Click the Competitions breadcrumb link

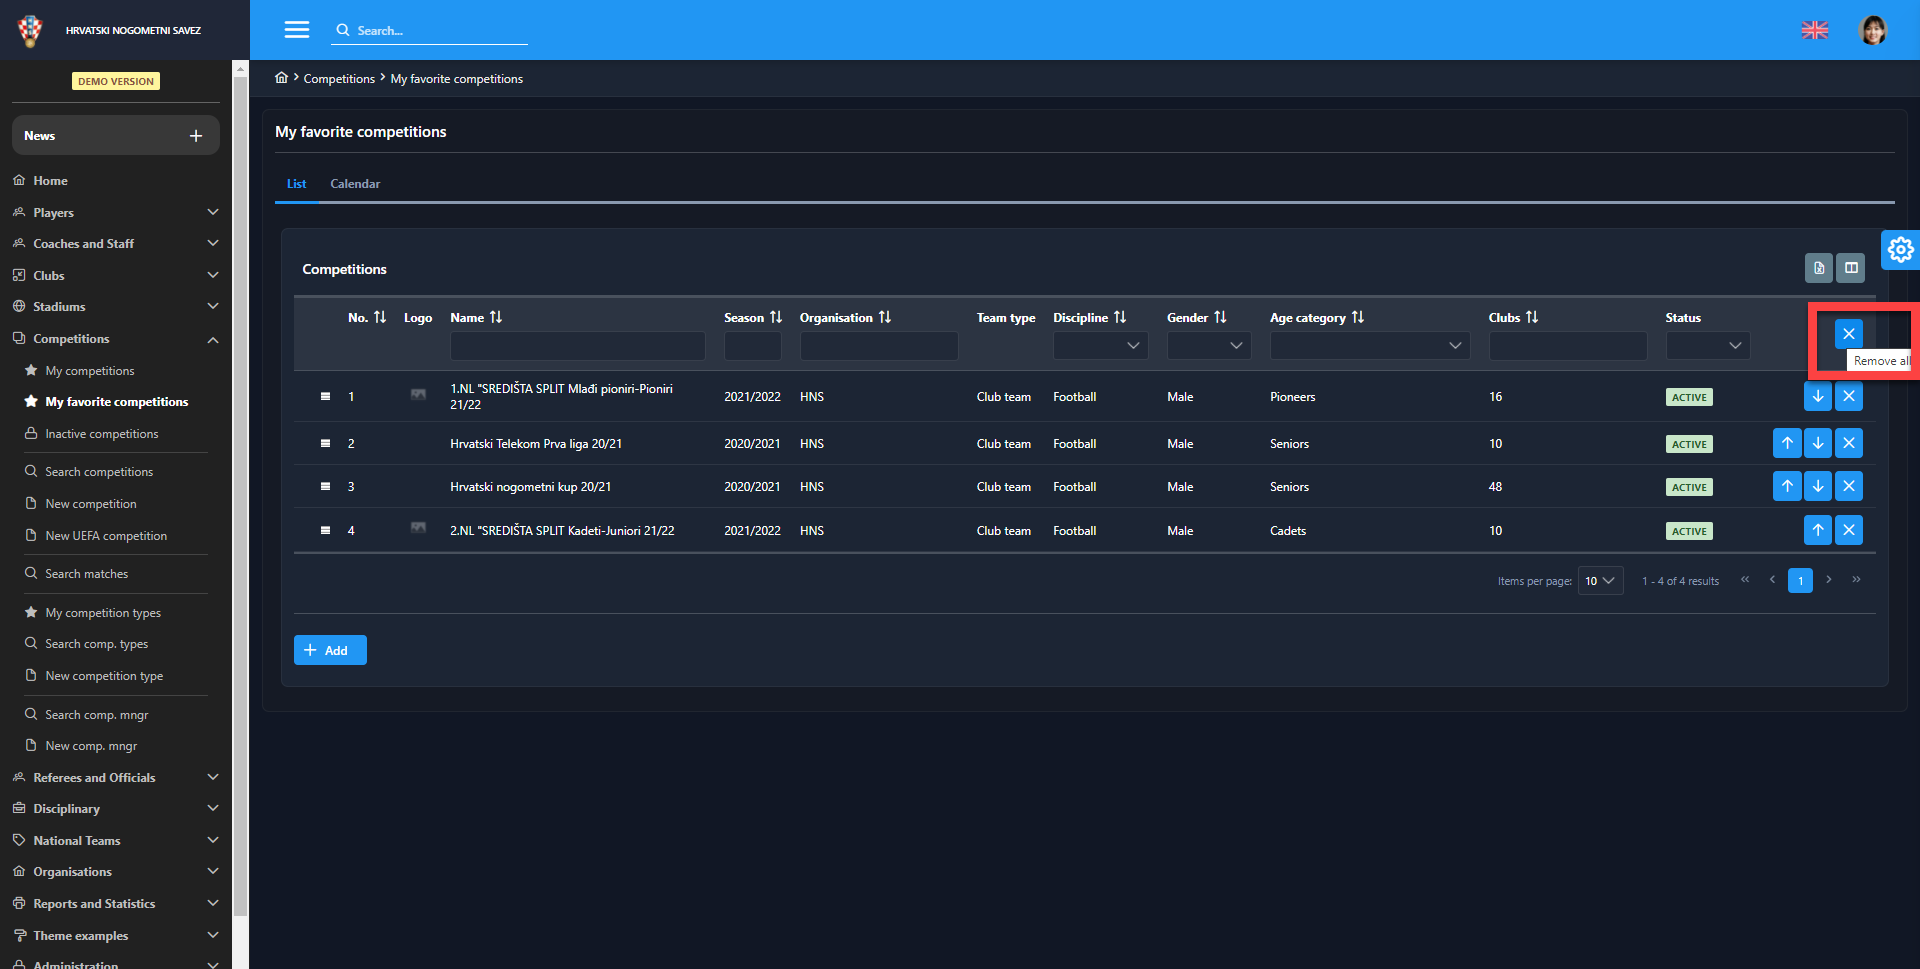(x=339, y=79)
